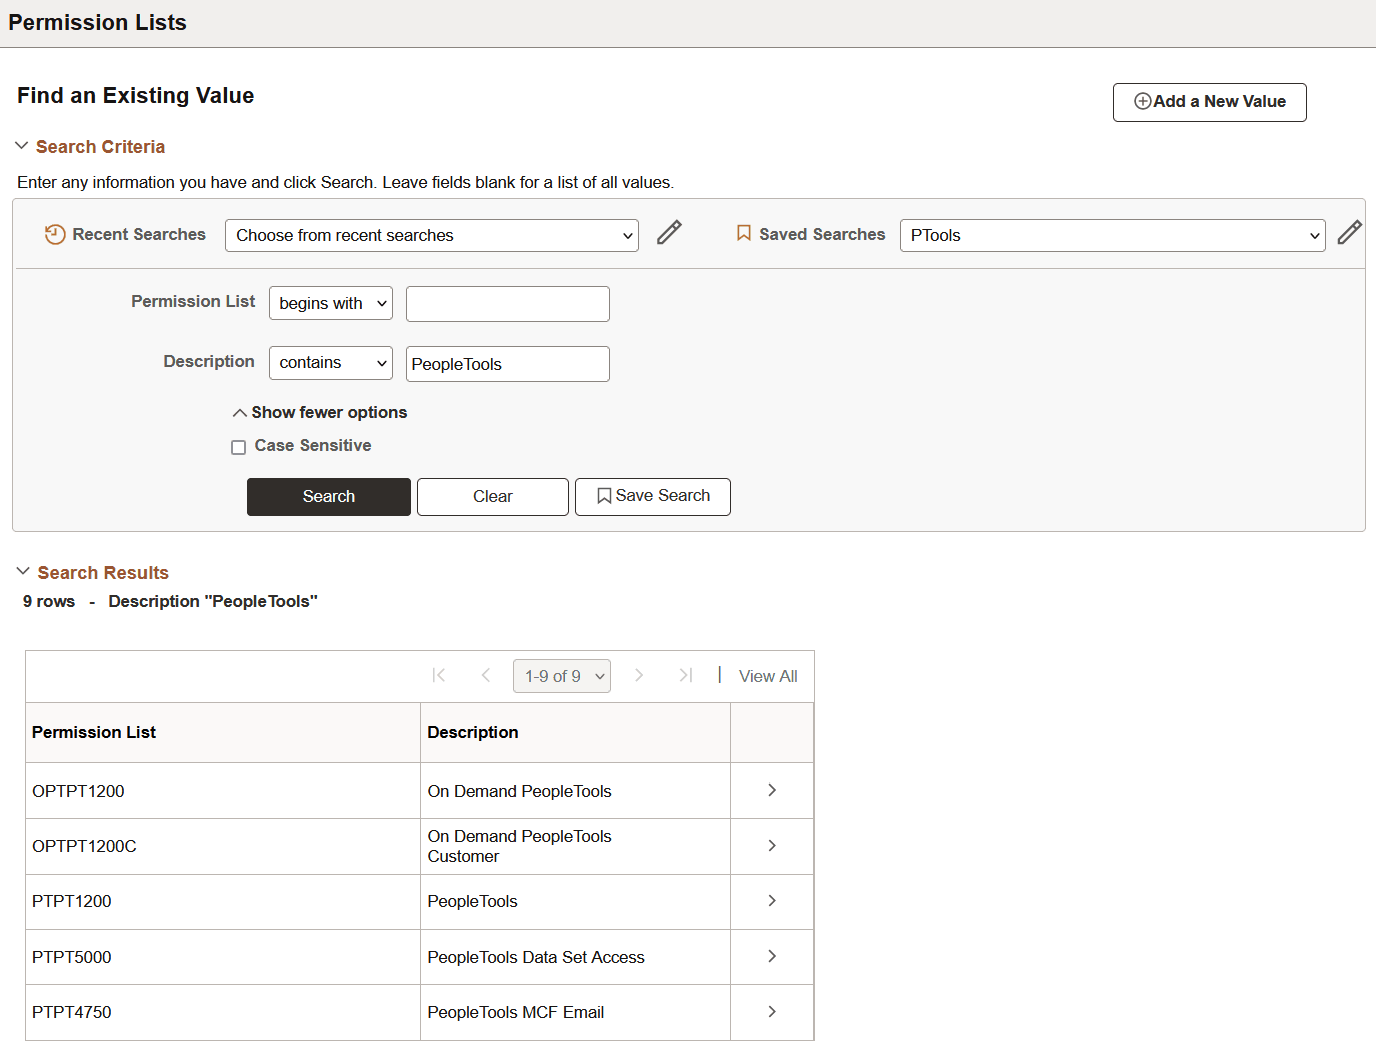Open the pencil icon beside recent searches
The width and height of the screenshot is (1376, 1041).
click(x=668, y=232)
